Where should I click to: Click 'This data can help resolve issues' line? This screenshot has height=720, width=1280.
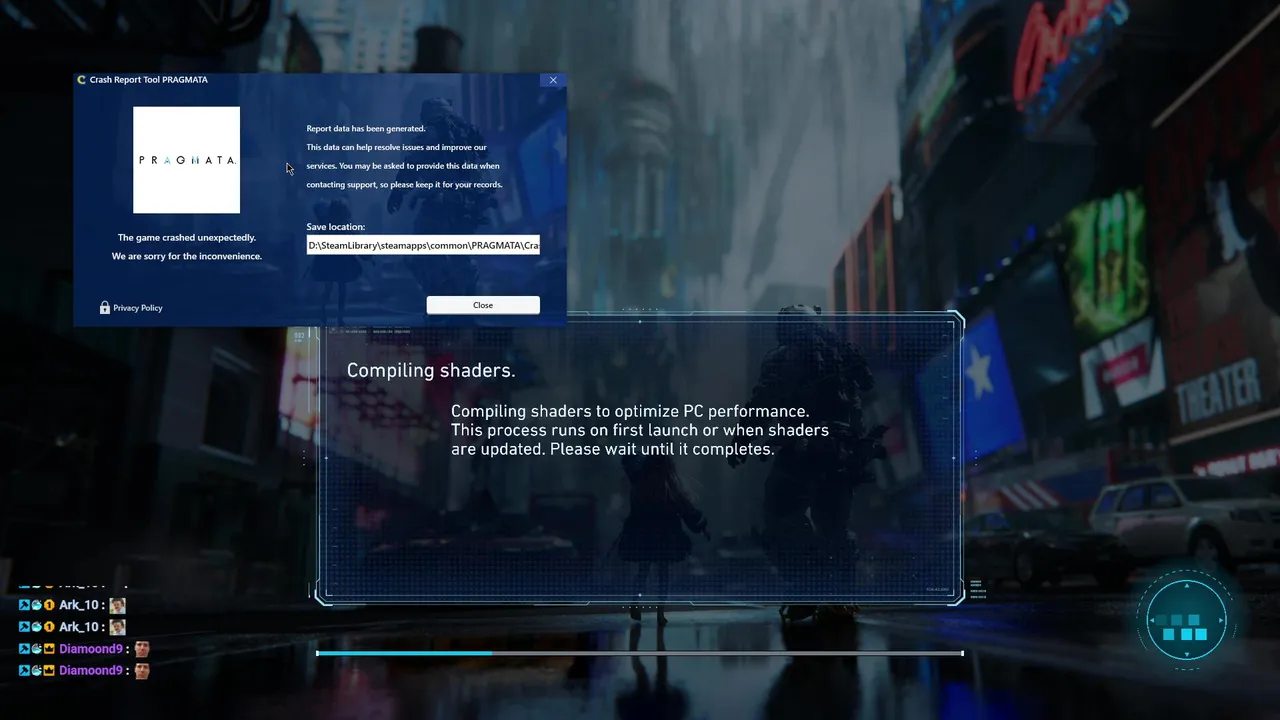click(397, 147)
